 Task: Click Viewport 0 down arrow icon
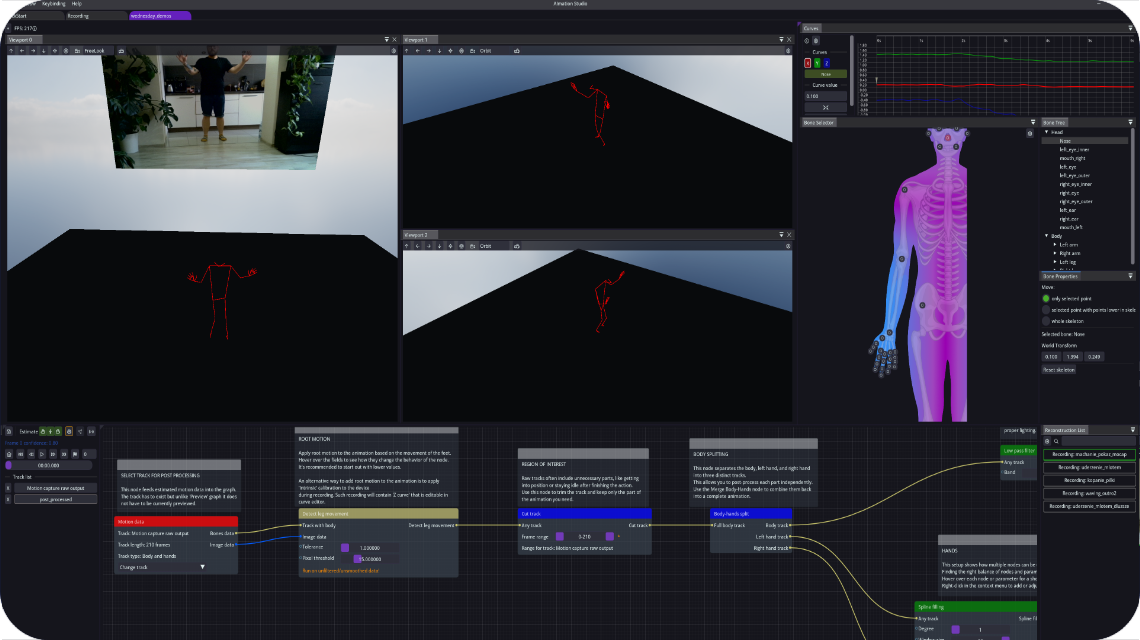[x=44, y=51]
